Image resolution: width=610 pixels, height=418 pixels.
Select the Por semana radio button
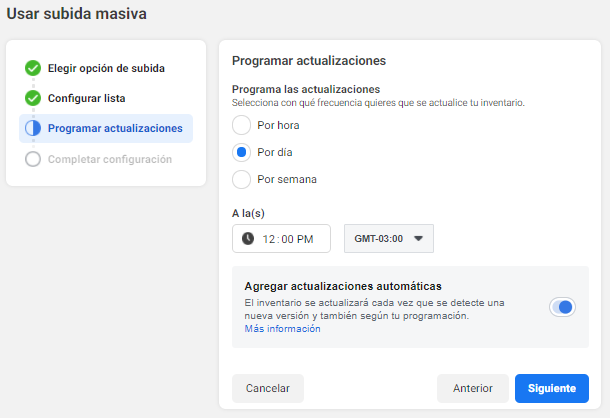click(x=241, y=179)
